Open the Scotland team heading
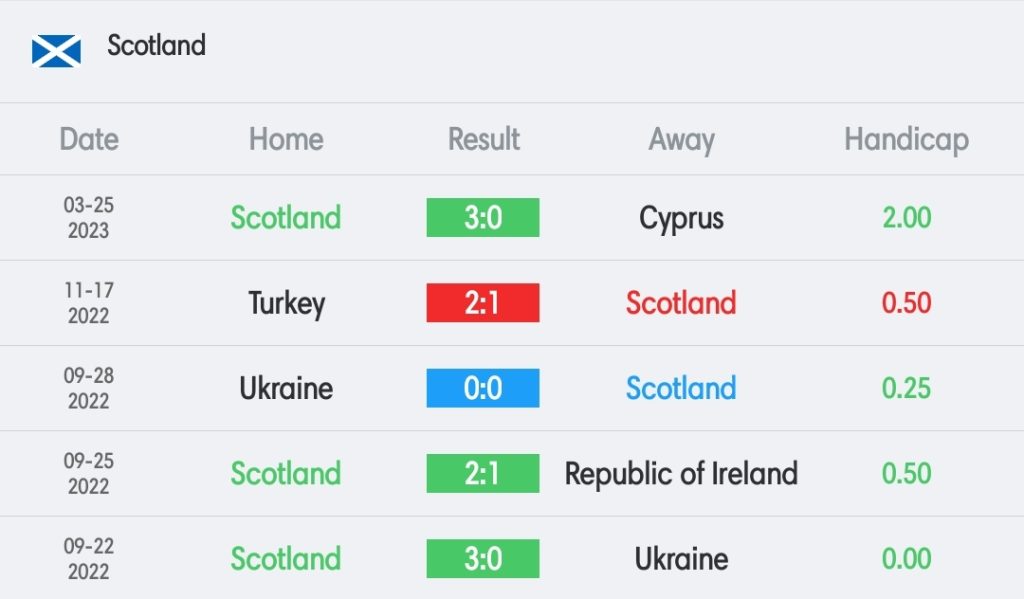The height and width of the screenshot is (599, 1024). (x=156, y=45)
